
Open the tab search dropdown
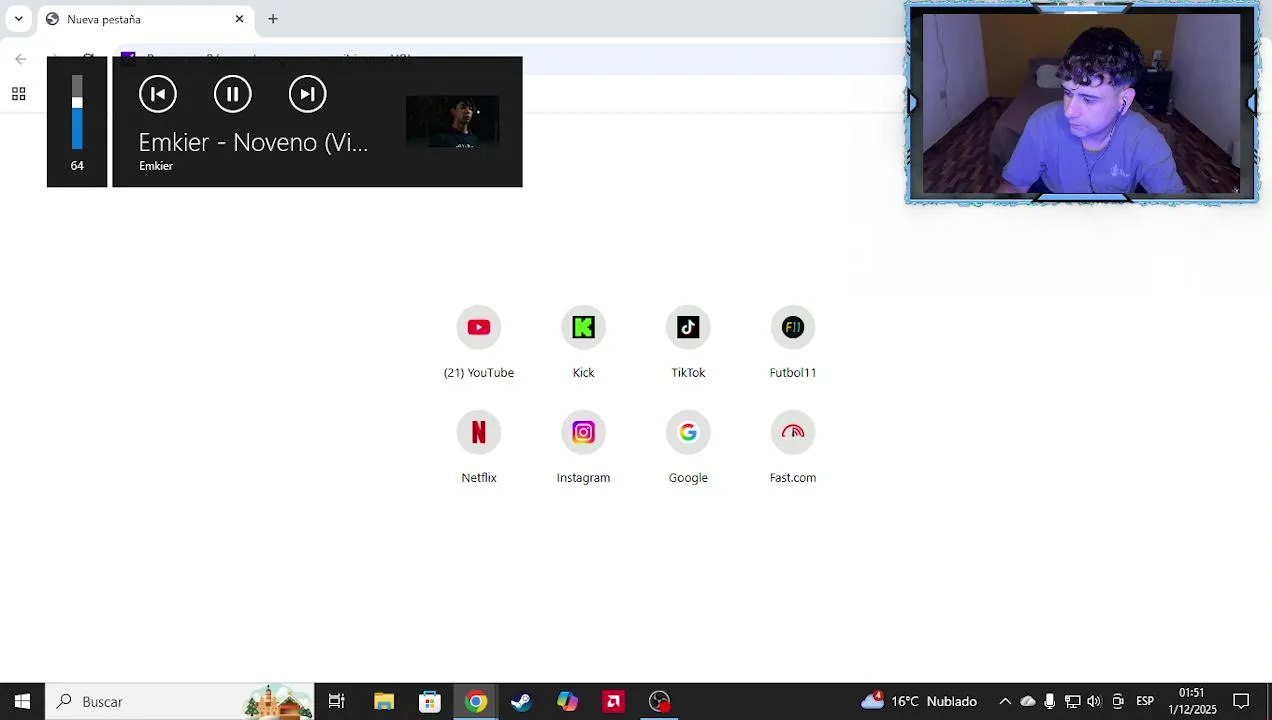18,19
